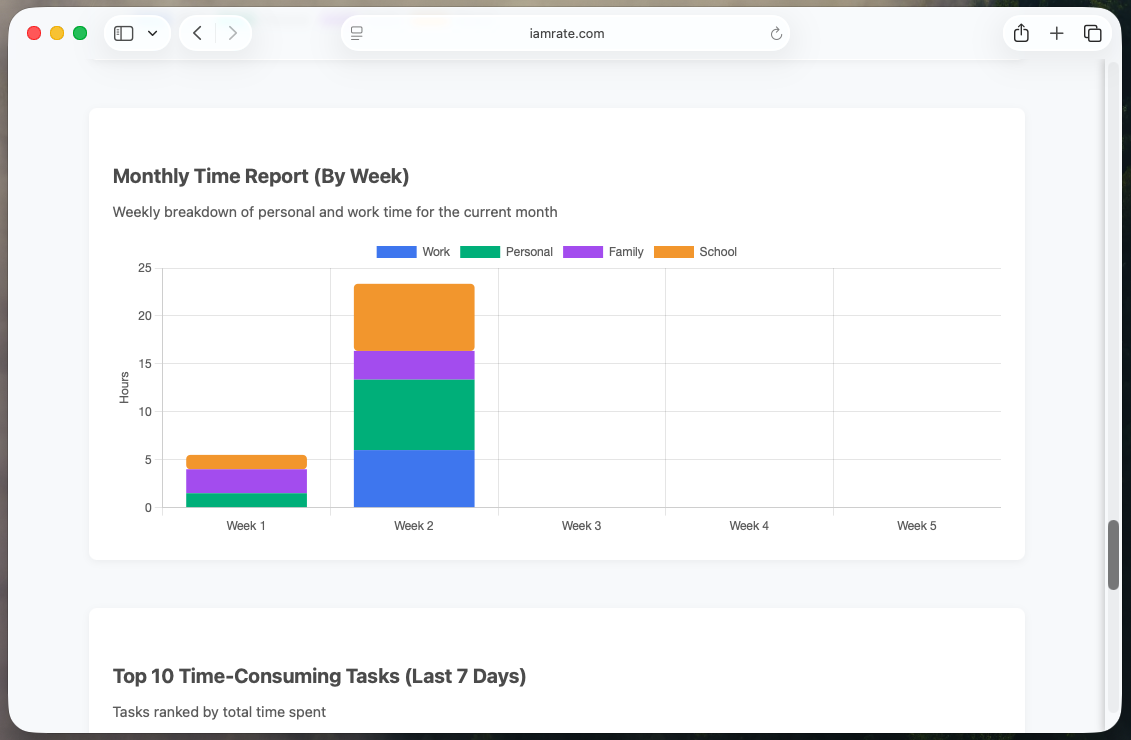Viewport: 1131px width, 740px height.
Task: Maximize the window with green button
Action: (80, 33)
